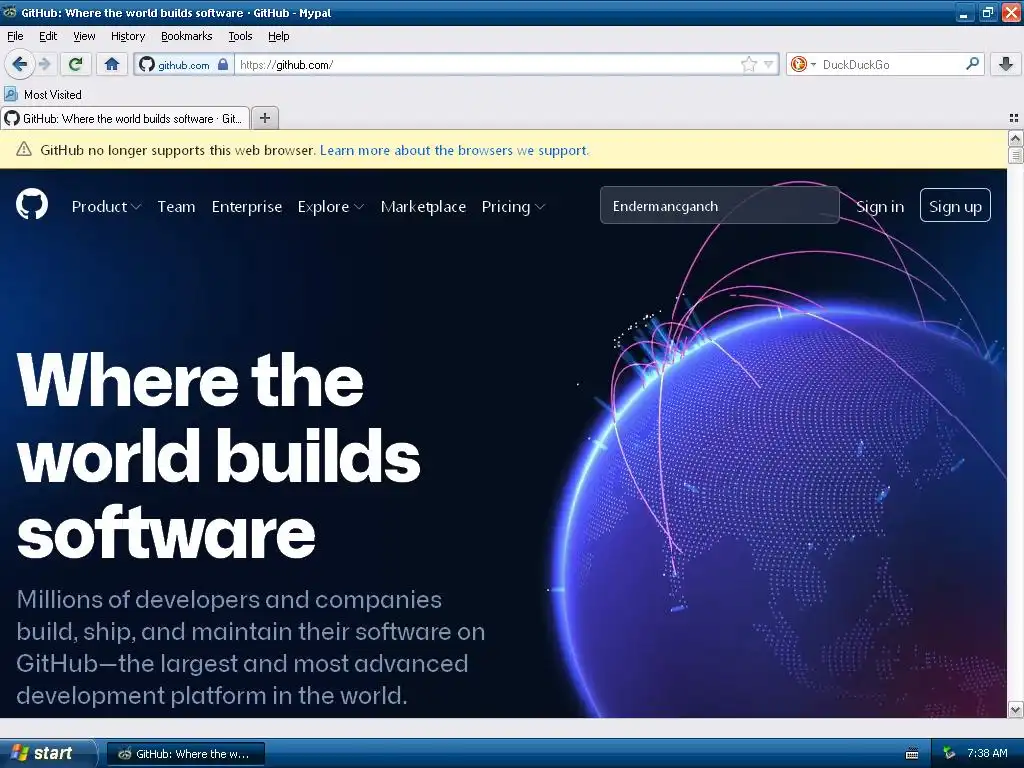Image resolution: width=1024 pixels, height=768 pixels.
Task: Open the Most Visited bookmarks folder
Action: point(43,95)
